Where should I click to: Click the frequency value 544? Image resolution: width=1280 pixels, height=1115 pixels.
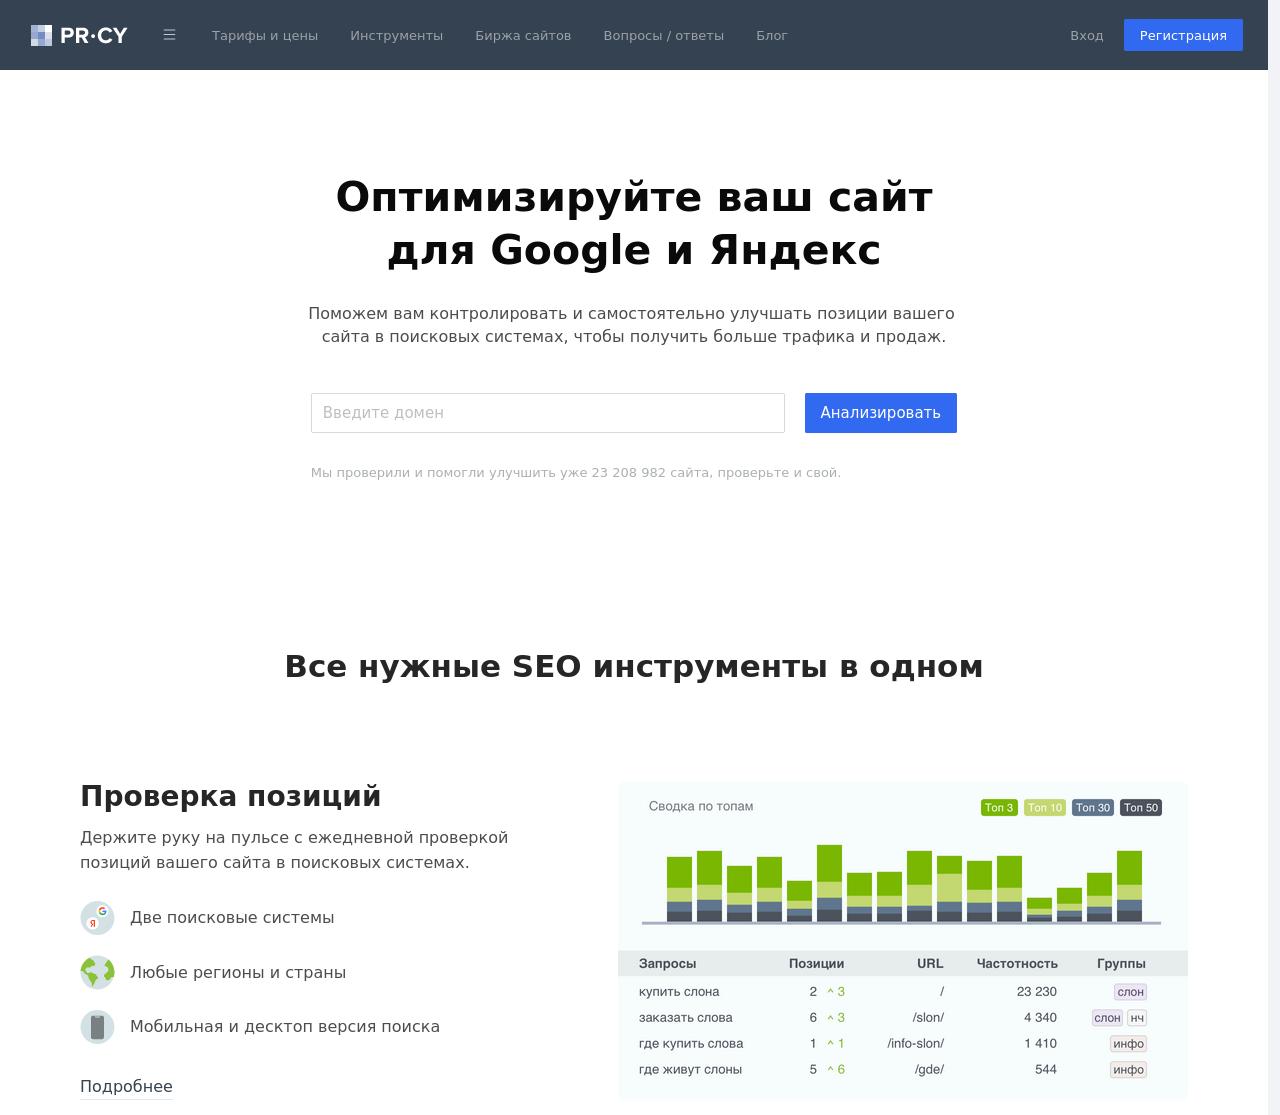tap(1046, 1070)
